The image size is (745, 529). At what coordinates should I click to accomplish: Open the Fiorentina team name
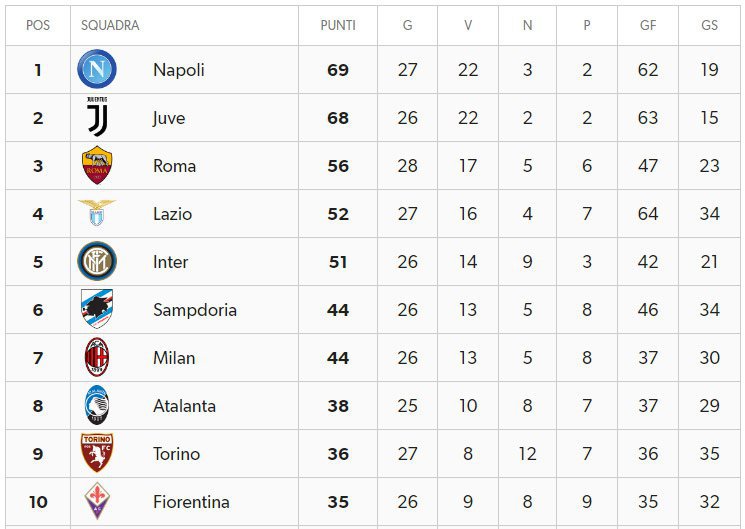(x=191, y=502)
